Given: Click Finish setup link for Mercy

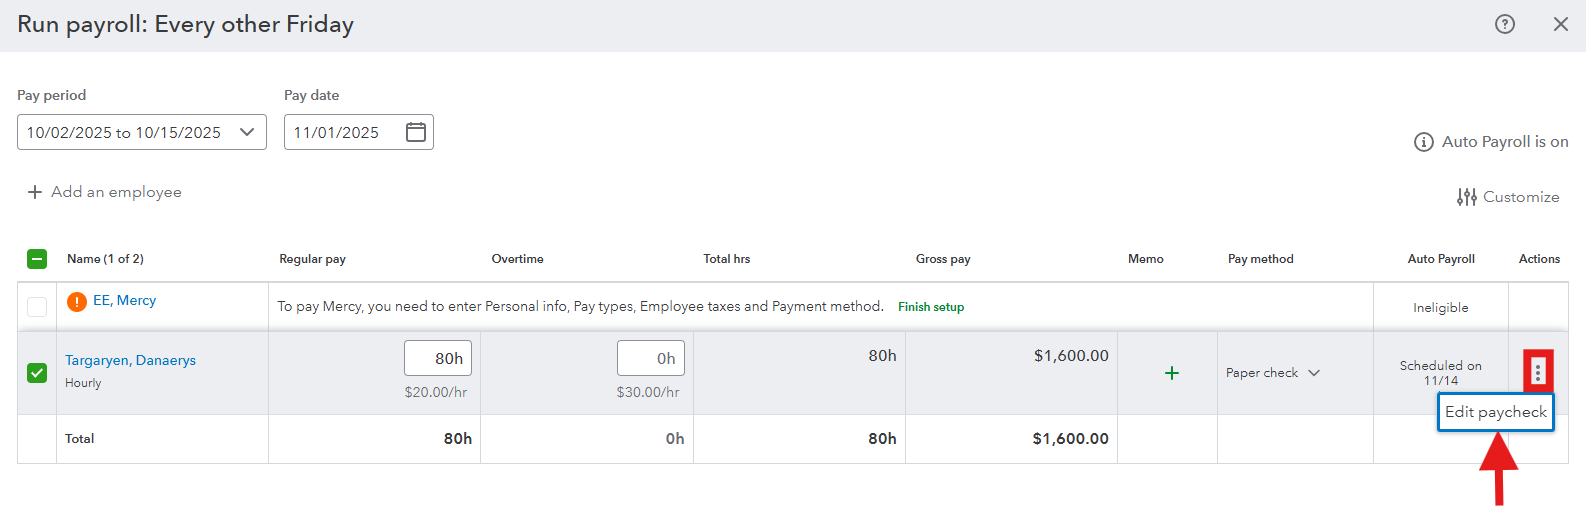Looking at the screenshot, I should point(931,307).
